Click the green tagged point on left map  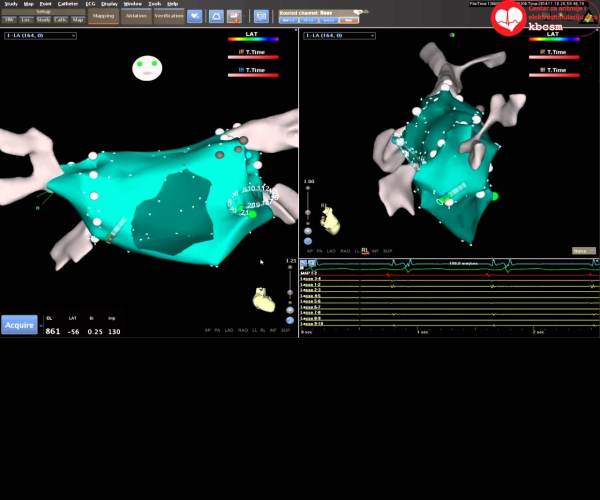(x=252, y=215)
